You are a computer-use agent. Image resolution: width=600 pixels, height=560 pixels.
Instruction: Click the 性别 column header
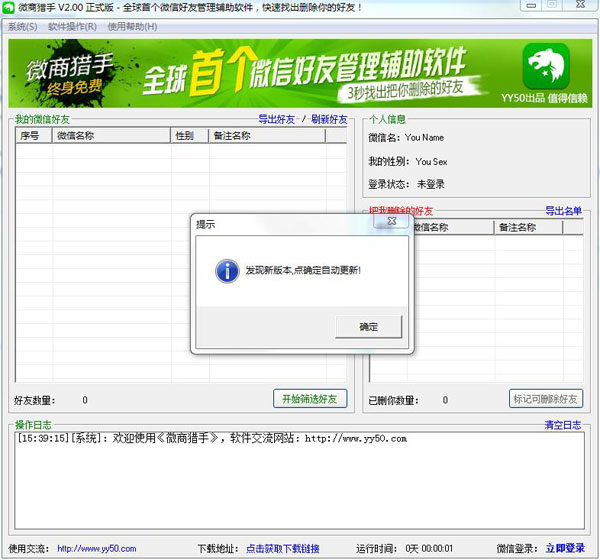(x=189, y=136)
